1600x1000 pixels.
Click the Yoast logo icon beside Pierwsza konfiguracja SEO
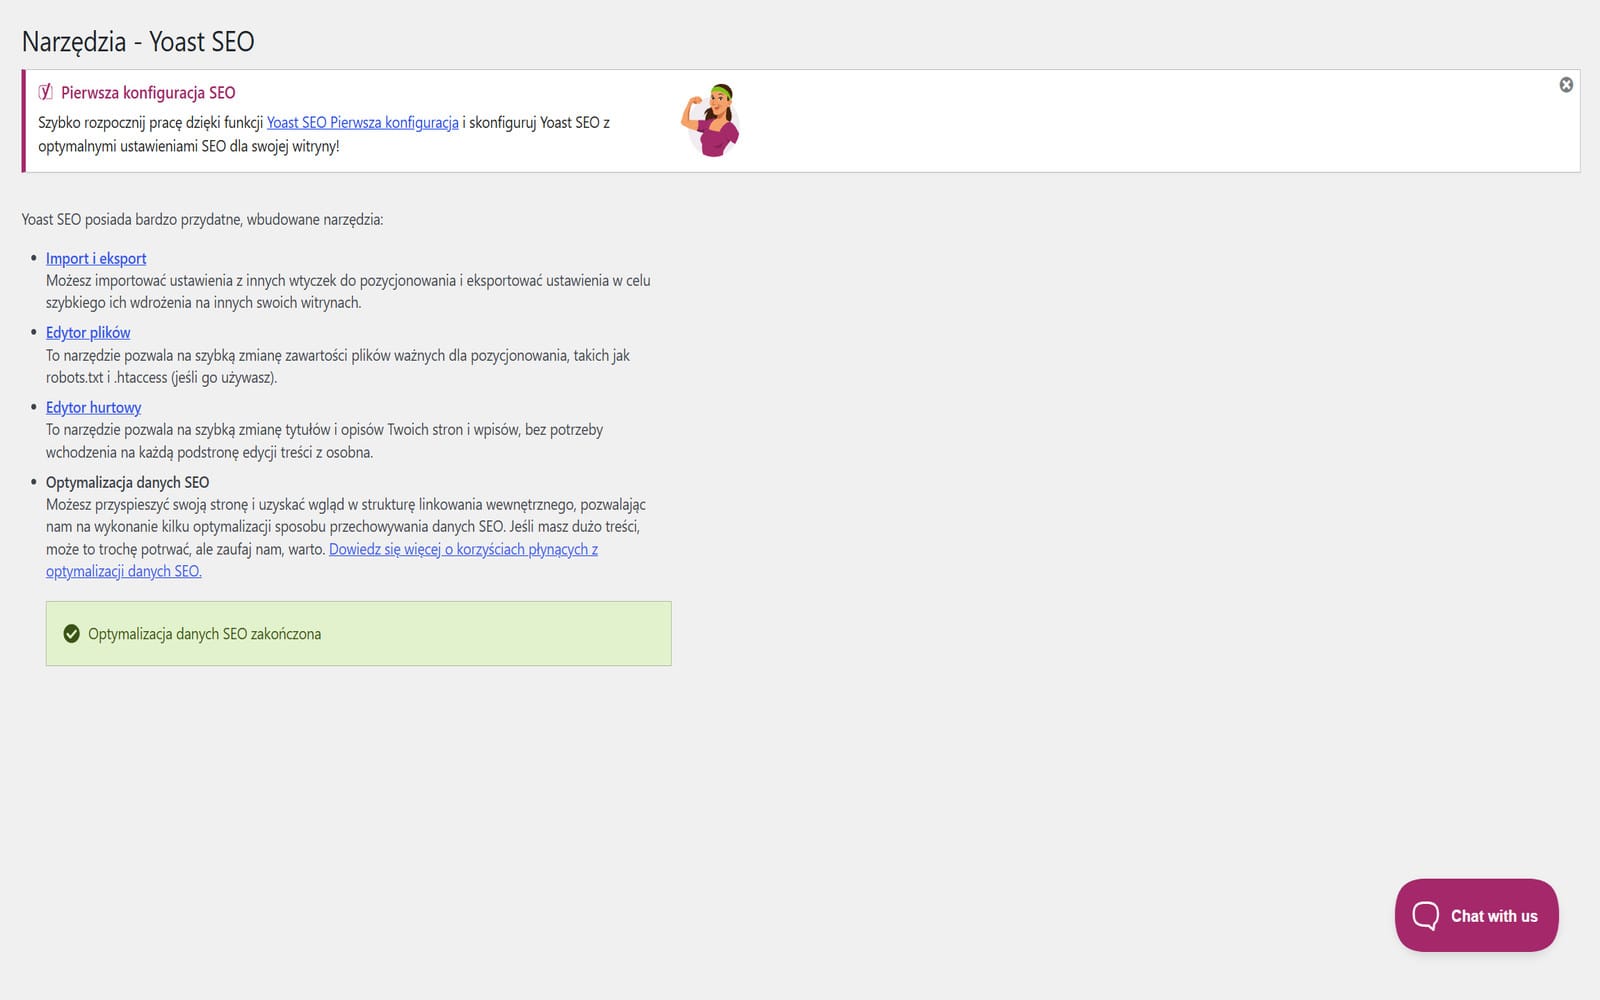coord(45,92)
